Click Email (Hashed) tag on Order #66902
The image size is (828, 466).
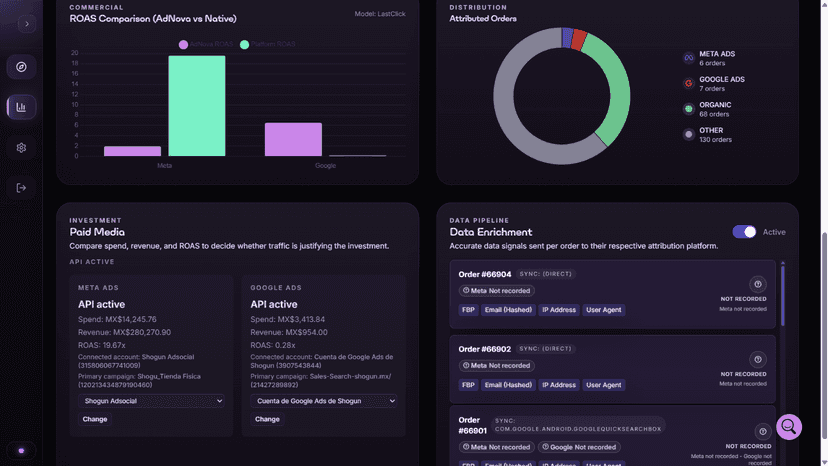tap(508, 385)
